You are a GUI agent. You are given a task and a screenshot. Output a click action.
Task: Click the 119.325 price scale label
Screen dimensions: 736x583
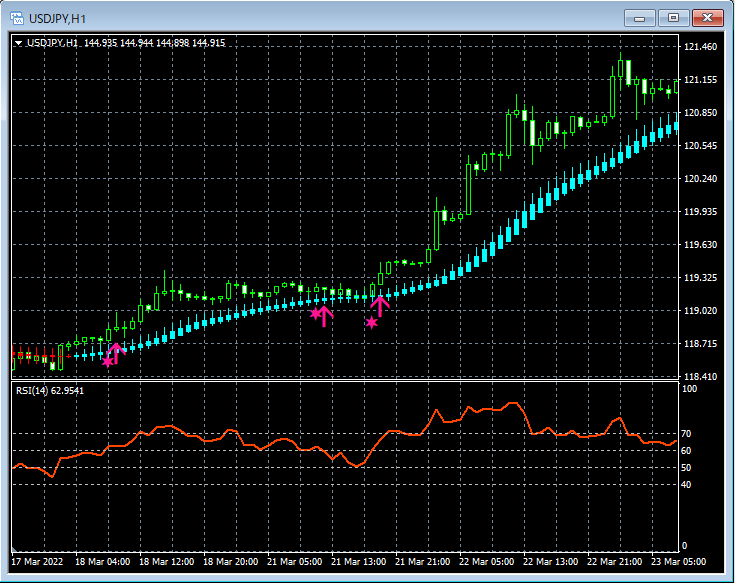point(700,277)
